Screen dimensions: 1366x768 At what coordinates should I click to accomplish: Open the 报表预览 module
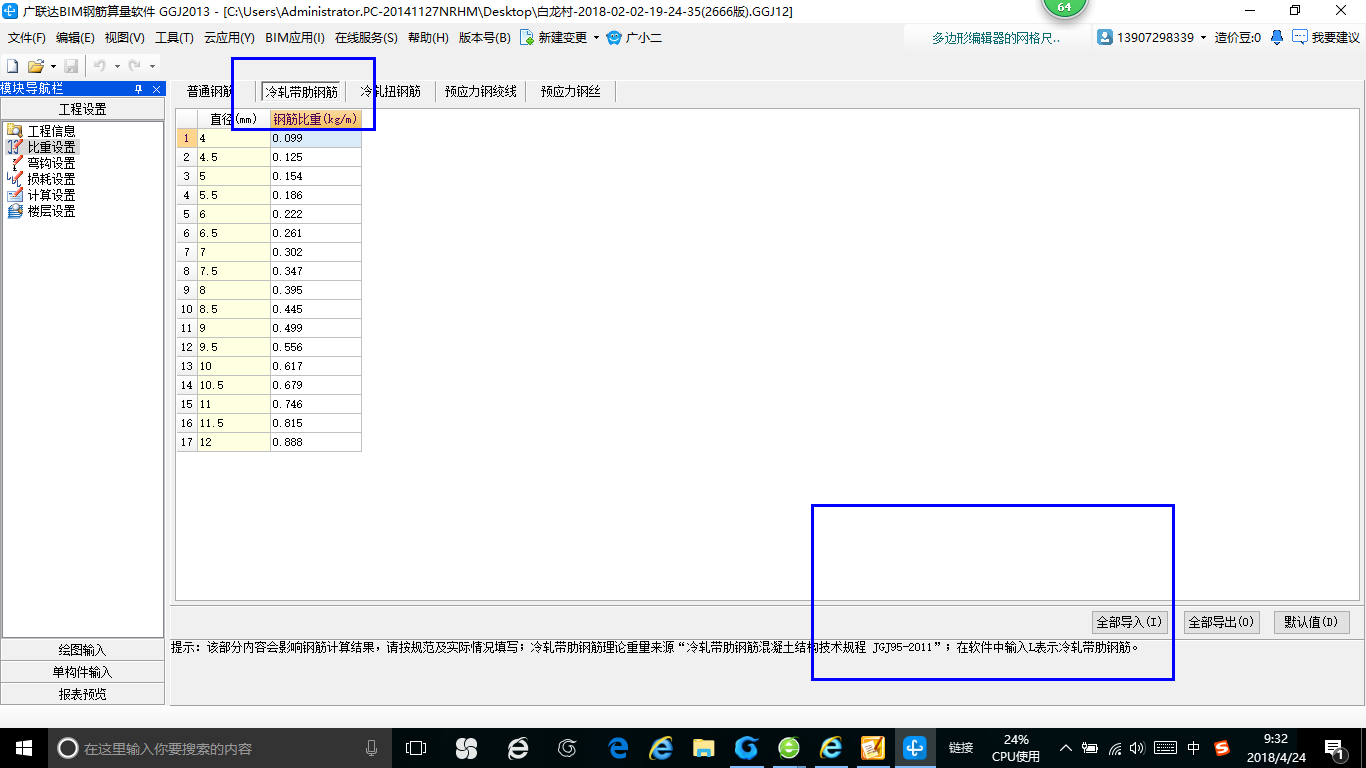point(82,694)
